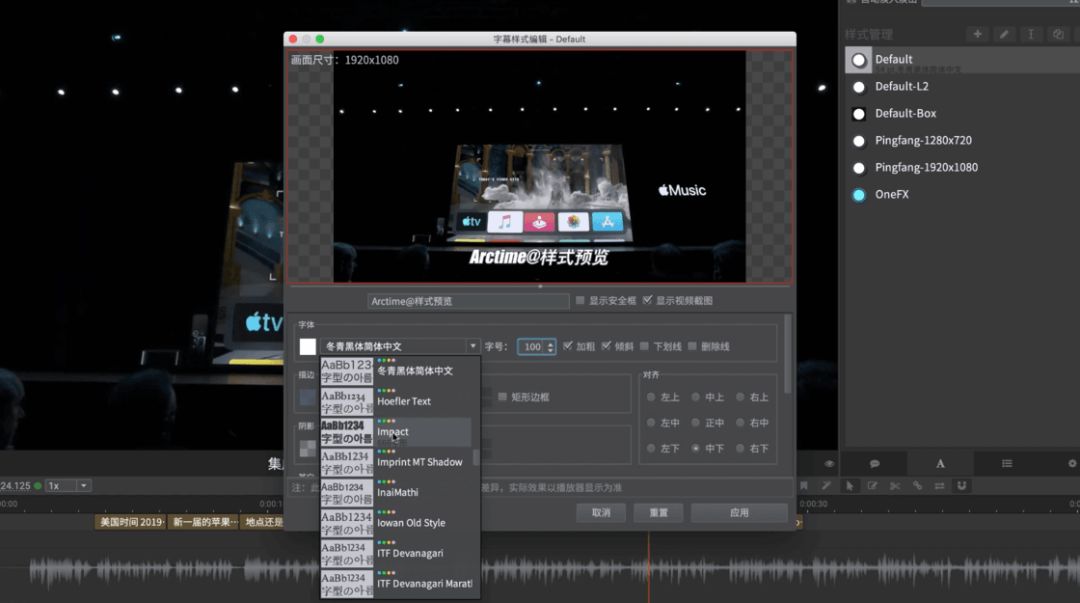The image size is (1080, 603).
Task: Open the list view tab
Action: [1007, 464]
